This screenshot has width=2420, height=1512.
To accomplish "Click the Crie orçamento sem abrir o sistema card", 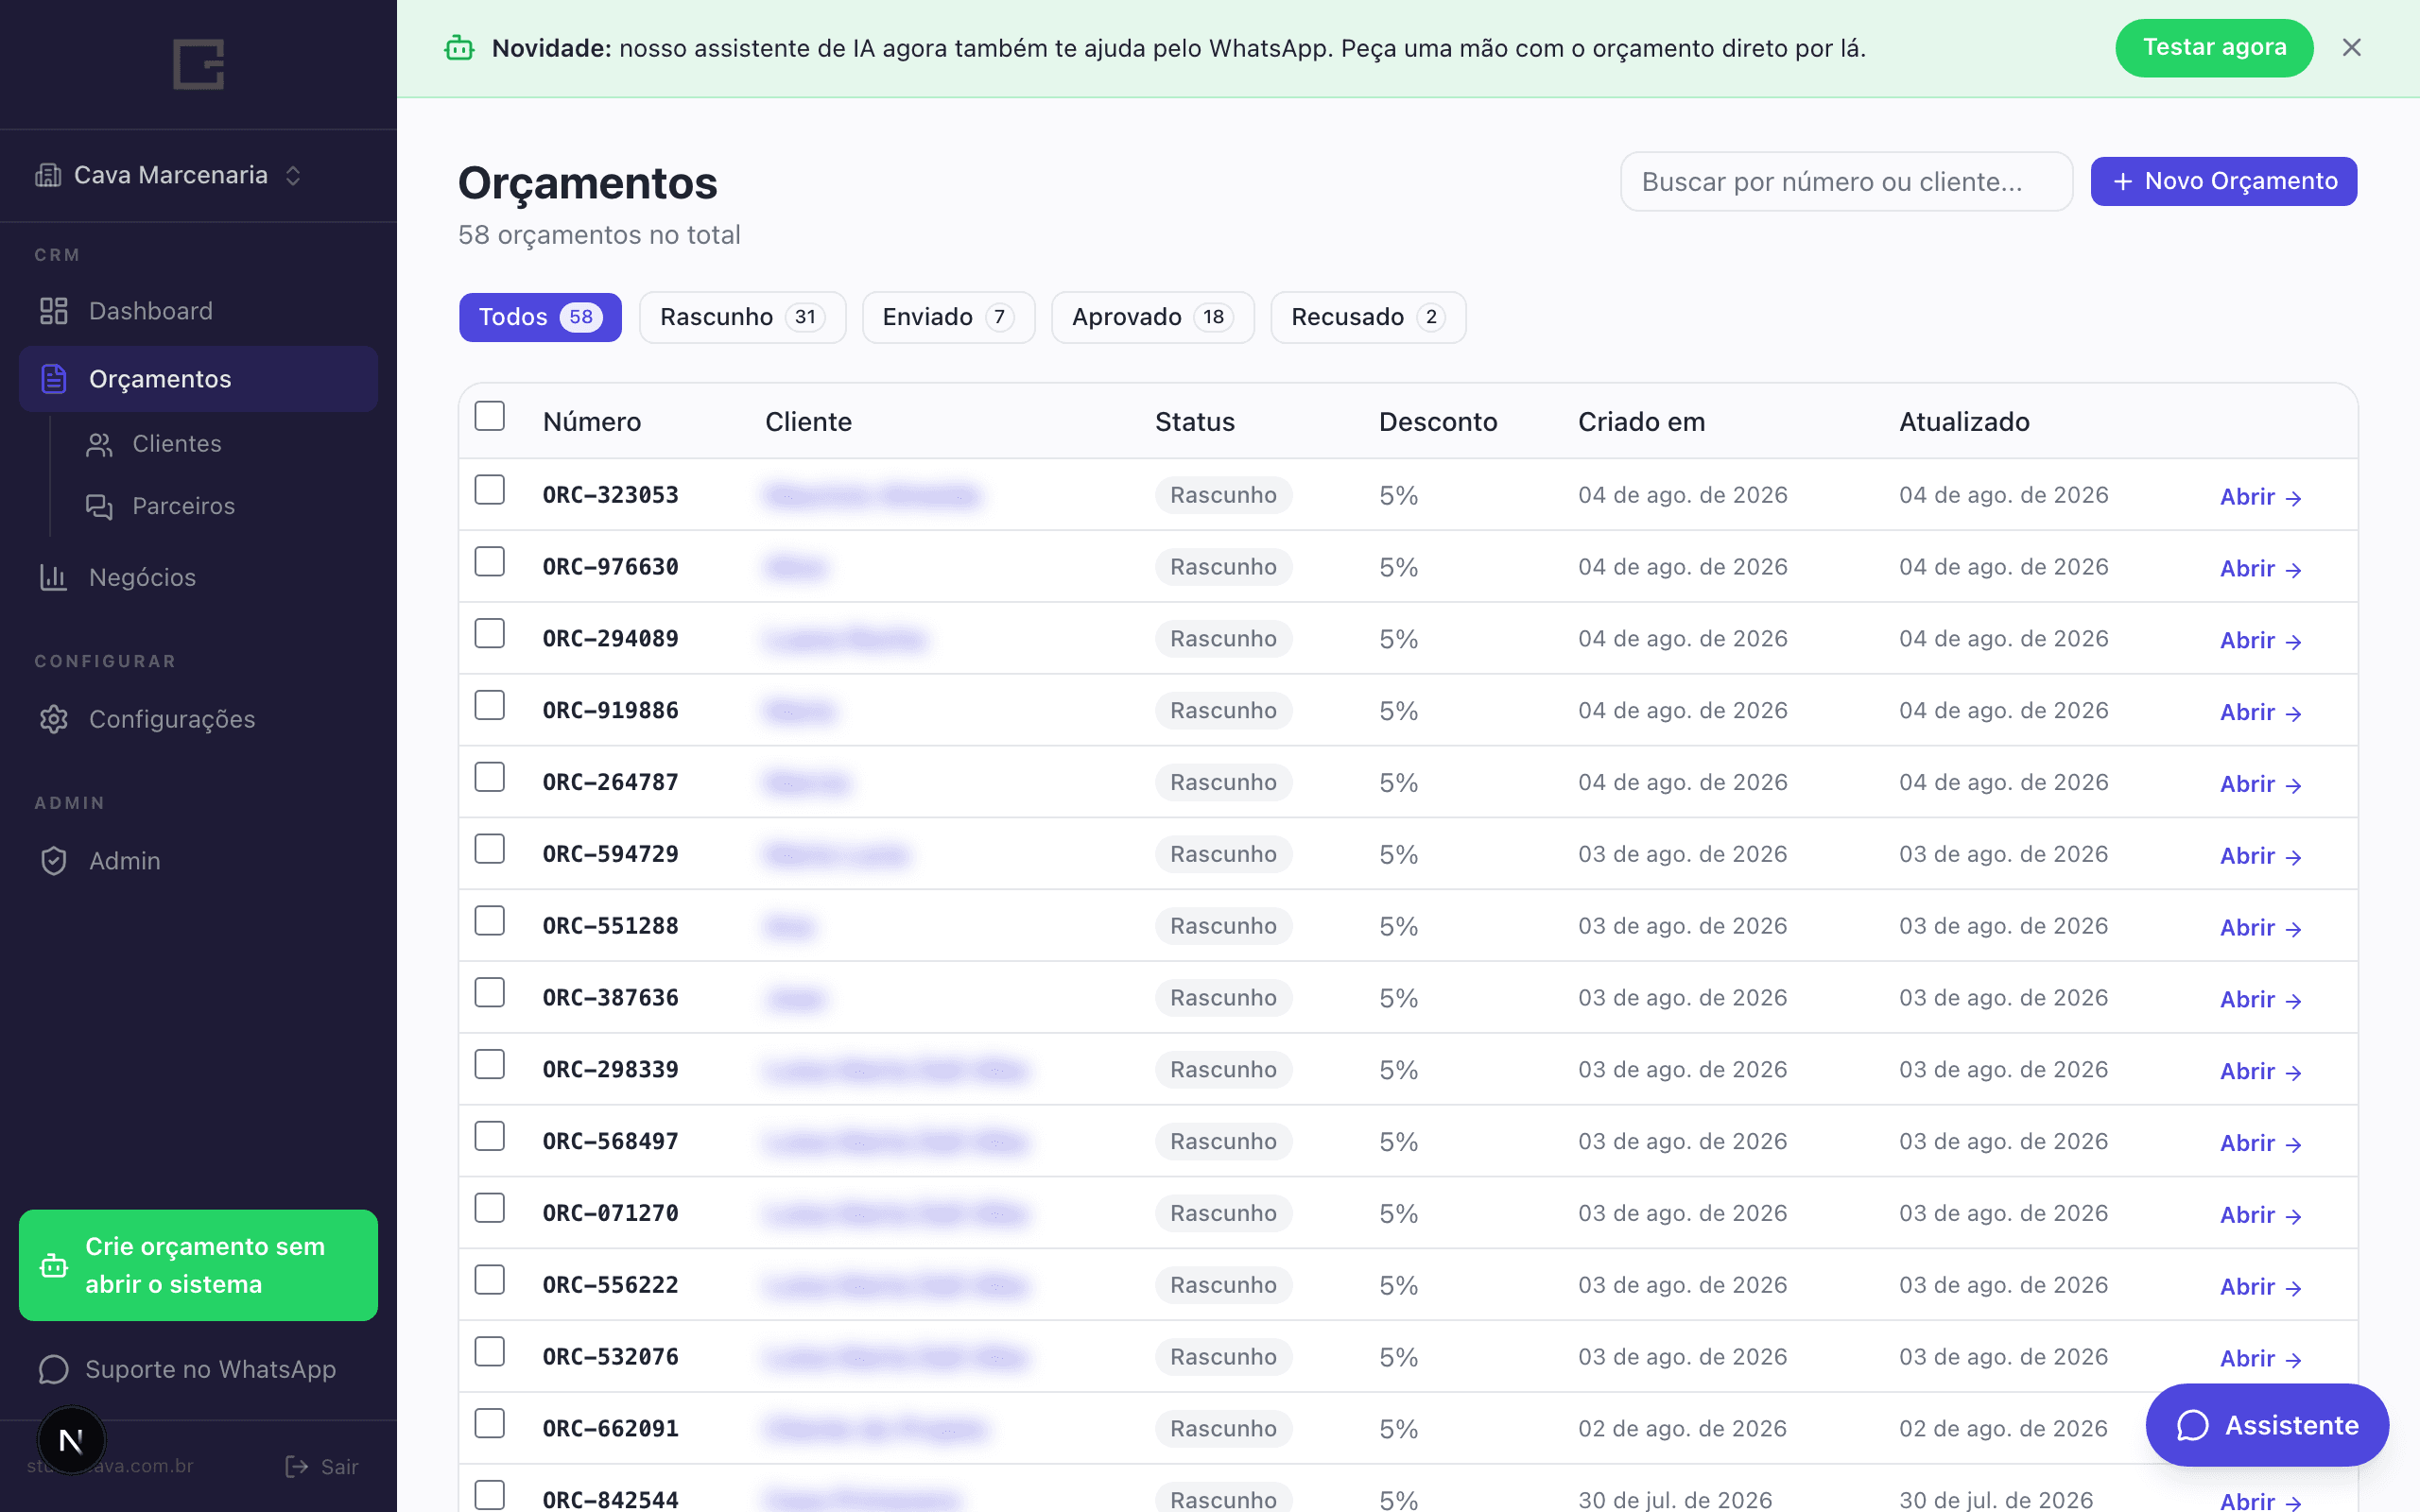I will (198, 1265).
